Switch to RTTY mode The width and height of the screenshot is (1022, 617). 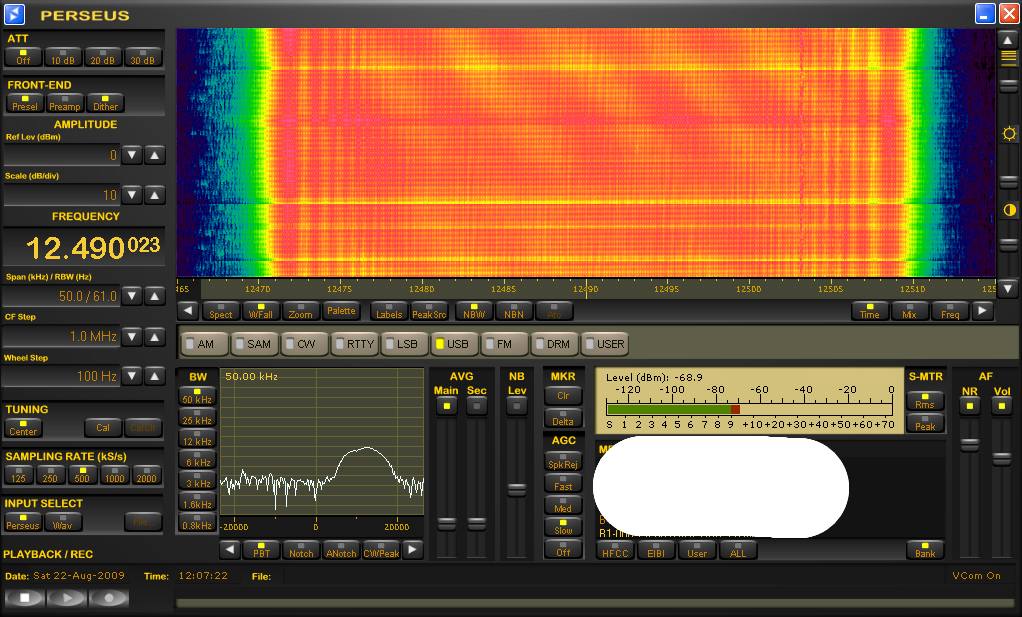coord(355,343)
